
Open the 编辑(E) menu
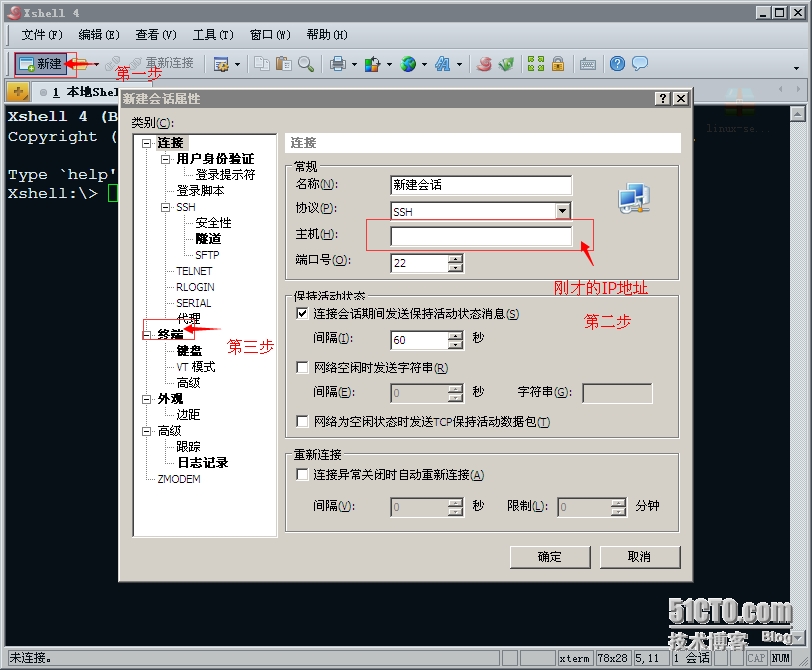(x=98, y=35)
